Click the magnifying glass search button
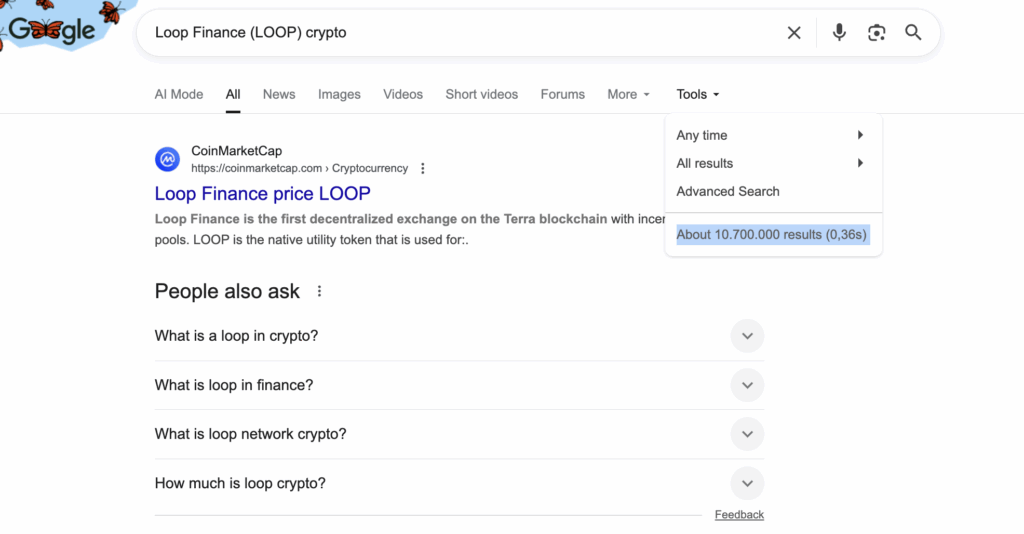The width and height of the screenshot is (1024, 534). point(913,33)
